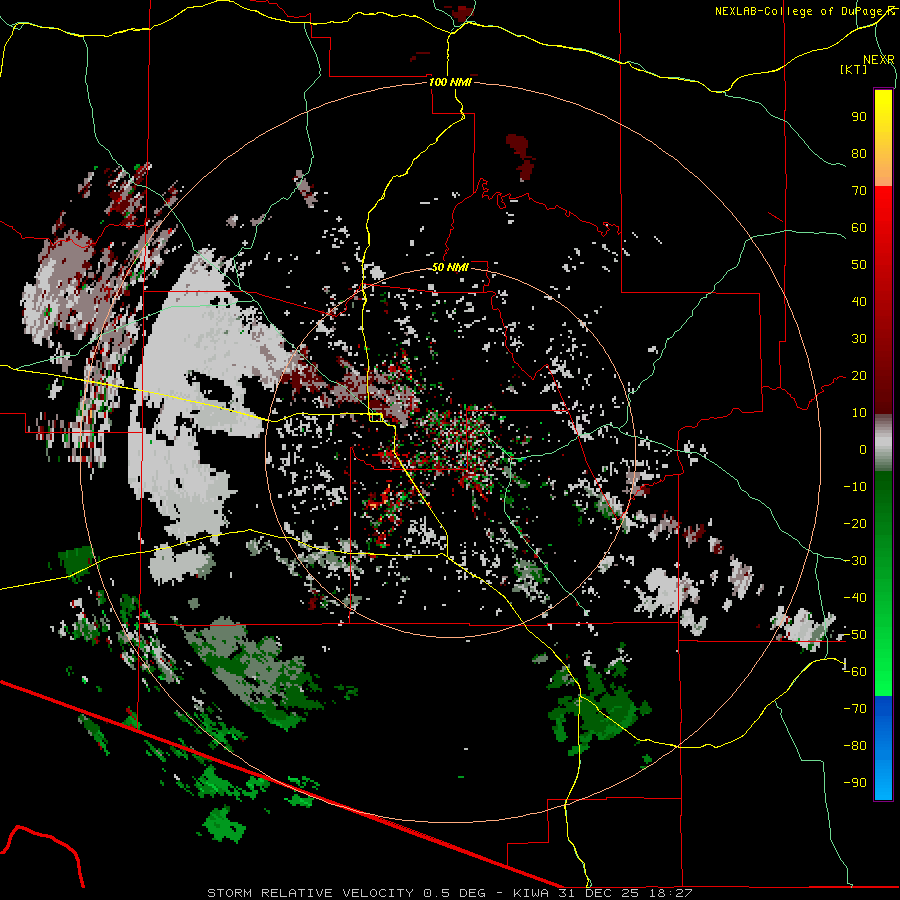Click the blue bottom segment of the color bar

pos(883,747)
